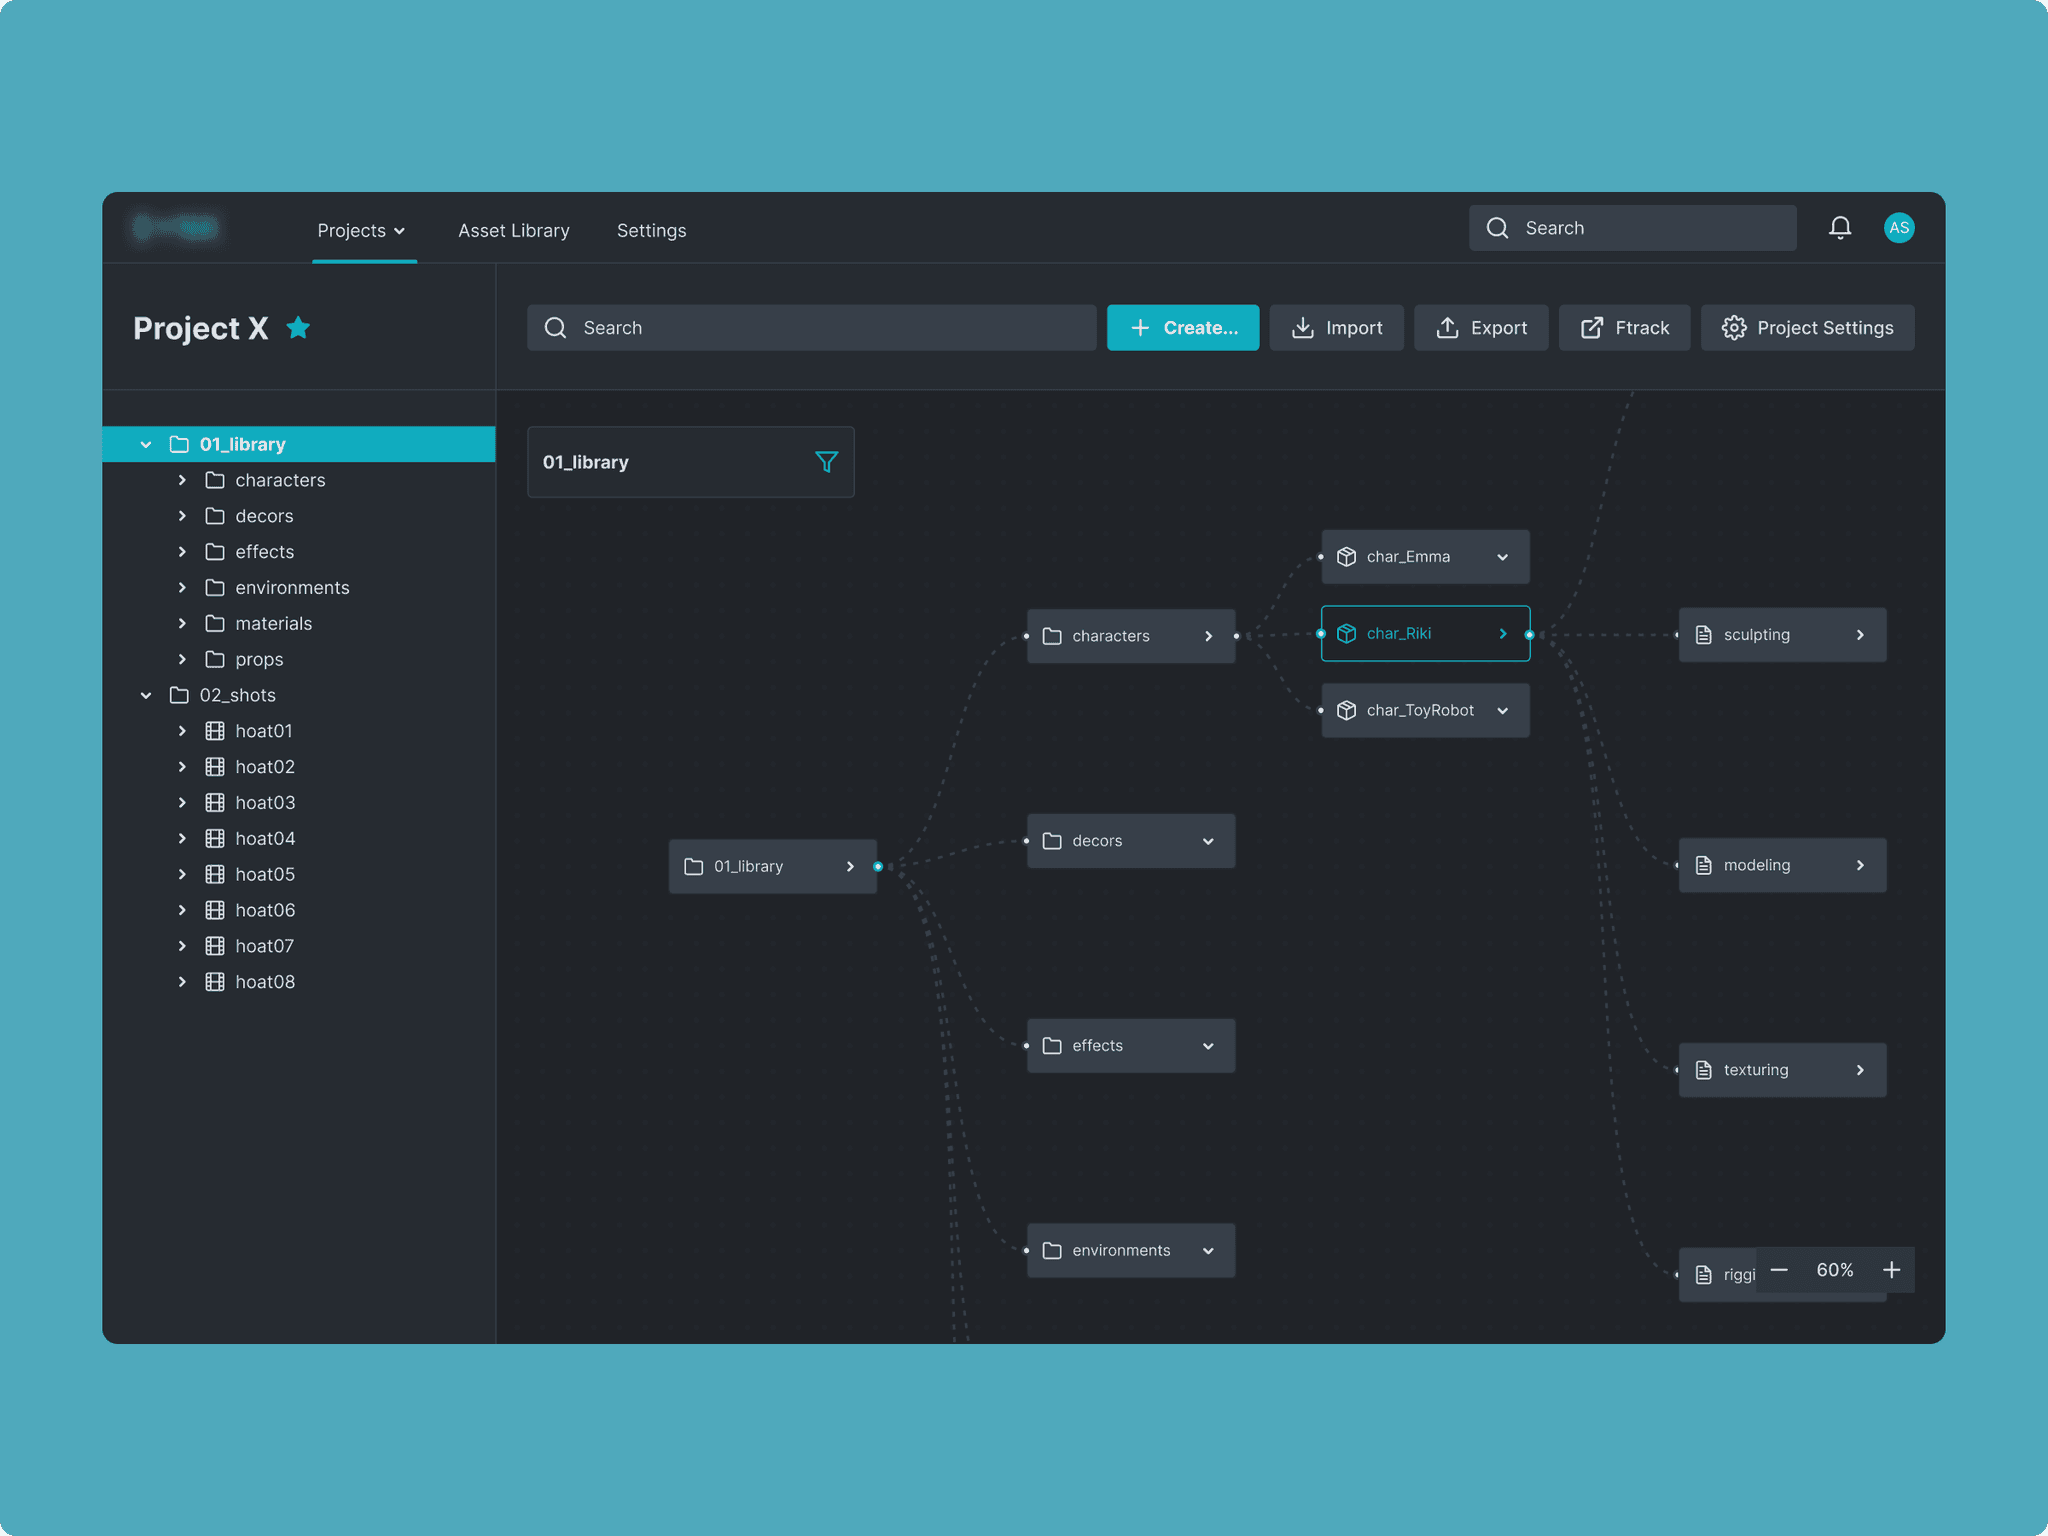Image resolution: width=2048 pixels, height=1536 pixels.
Task: Collapse the 02_shots tree folder
Action: coord(146,695)
